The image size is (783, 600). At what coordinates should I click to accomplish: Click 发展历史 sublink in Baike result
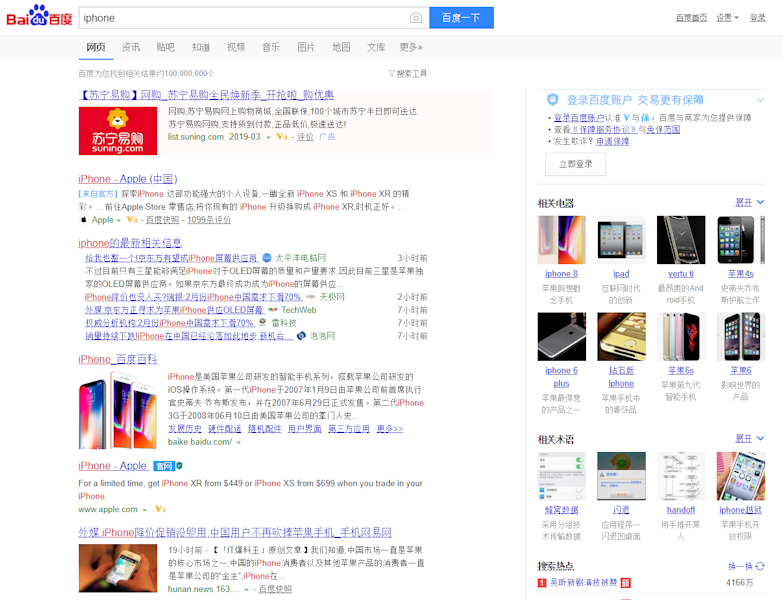click(185, 429)
